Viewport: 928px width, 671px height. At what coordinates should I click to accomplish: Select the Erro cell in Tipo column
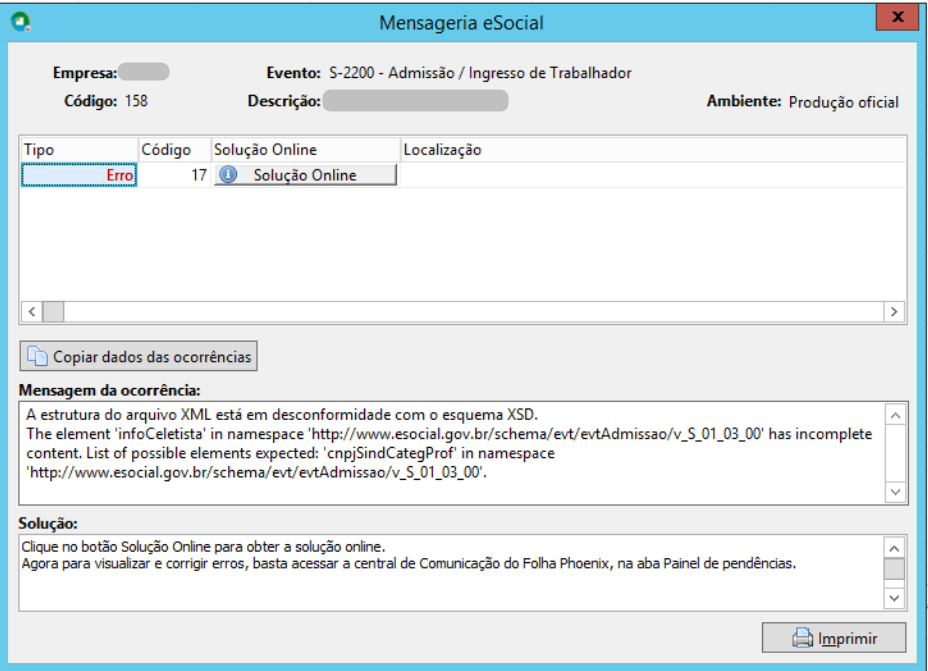point(79,175)
